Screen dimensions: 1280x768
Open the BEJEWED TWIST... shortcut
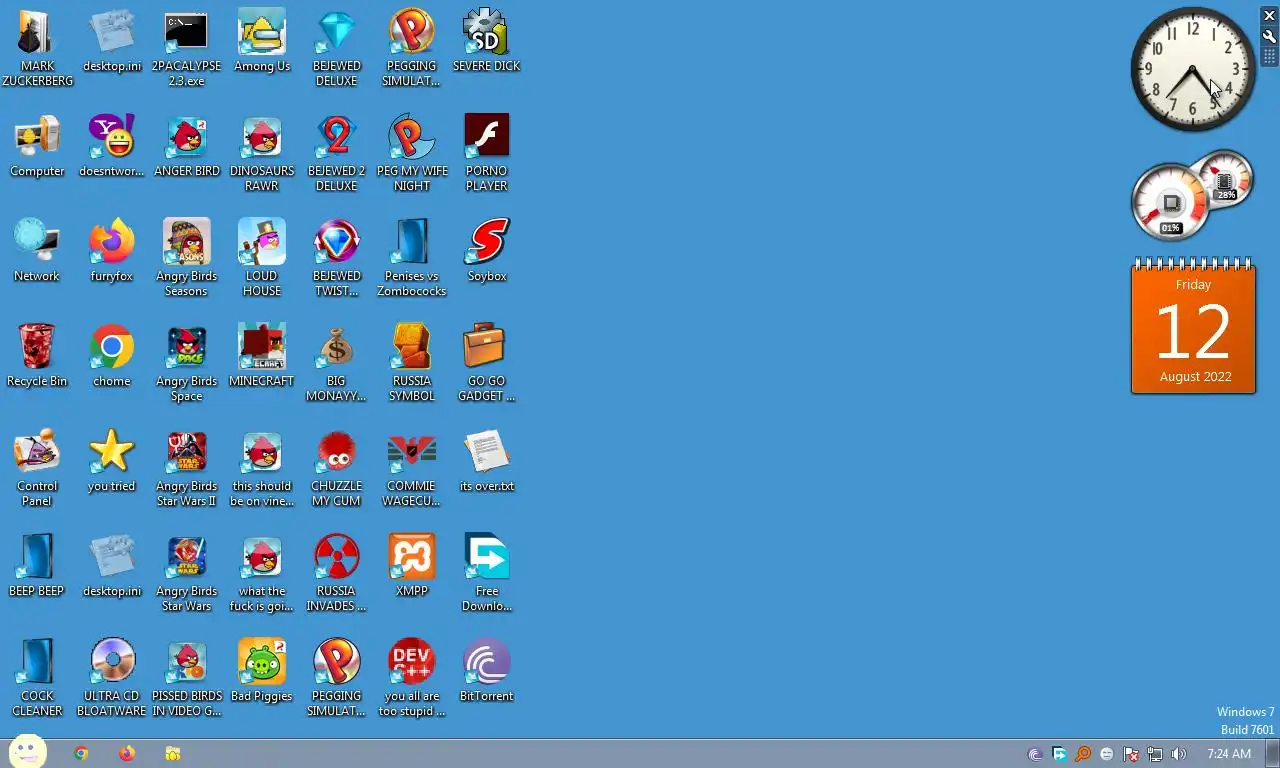337,257
